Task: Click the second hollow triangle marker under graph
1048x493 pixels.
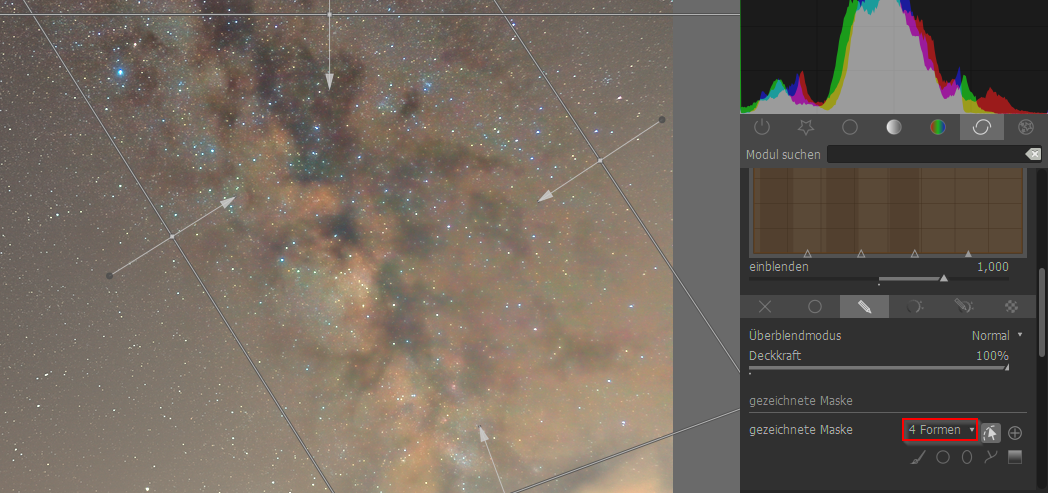Action: [861, 254]
